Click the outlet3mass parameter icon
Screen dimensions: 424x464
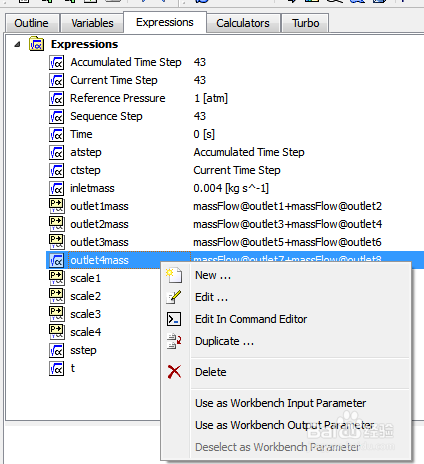(x=56, y=242)
